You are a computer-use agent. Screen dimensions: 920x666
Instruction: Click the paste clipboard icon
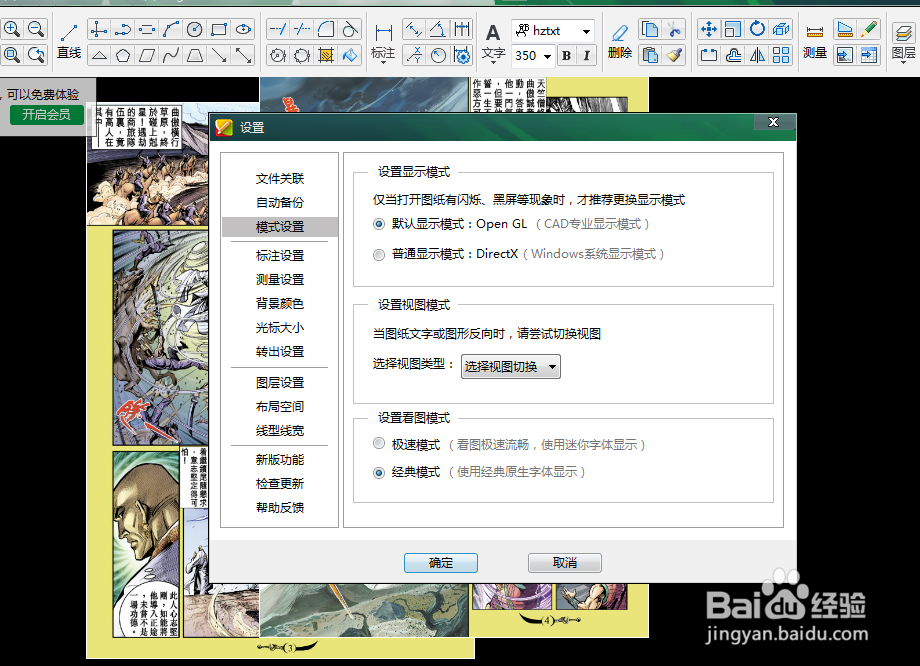650,56
